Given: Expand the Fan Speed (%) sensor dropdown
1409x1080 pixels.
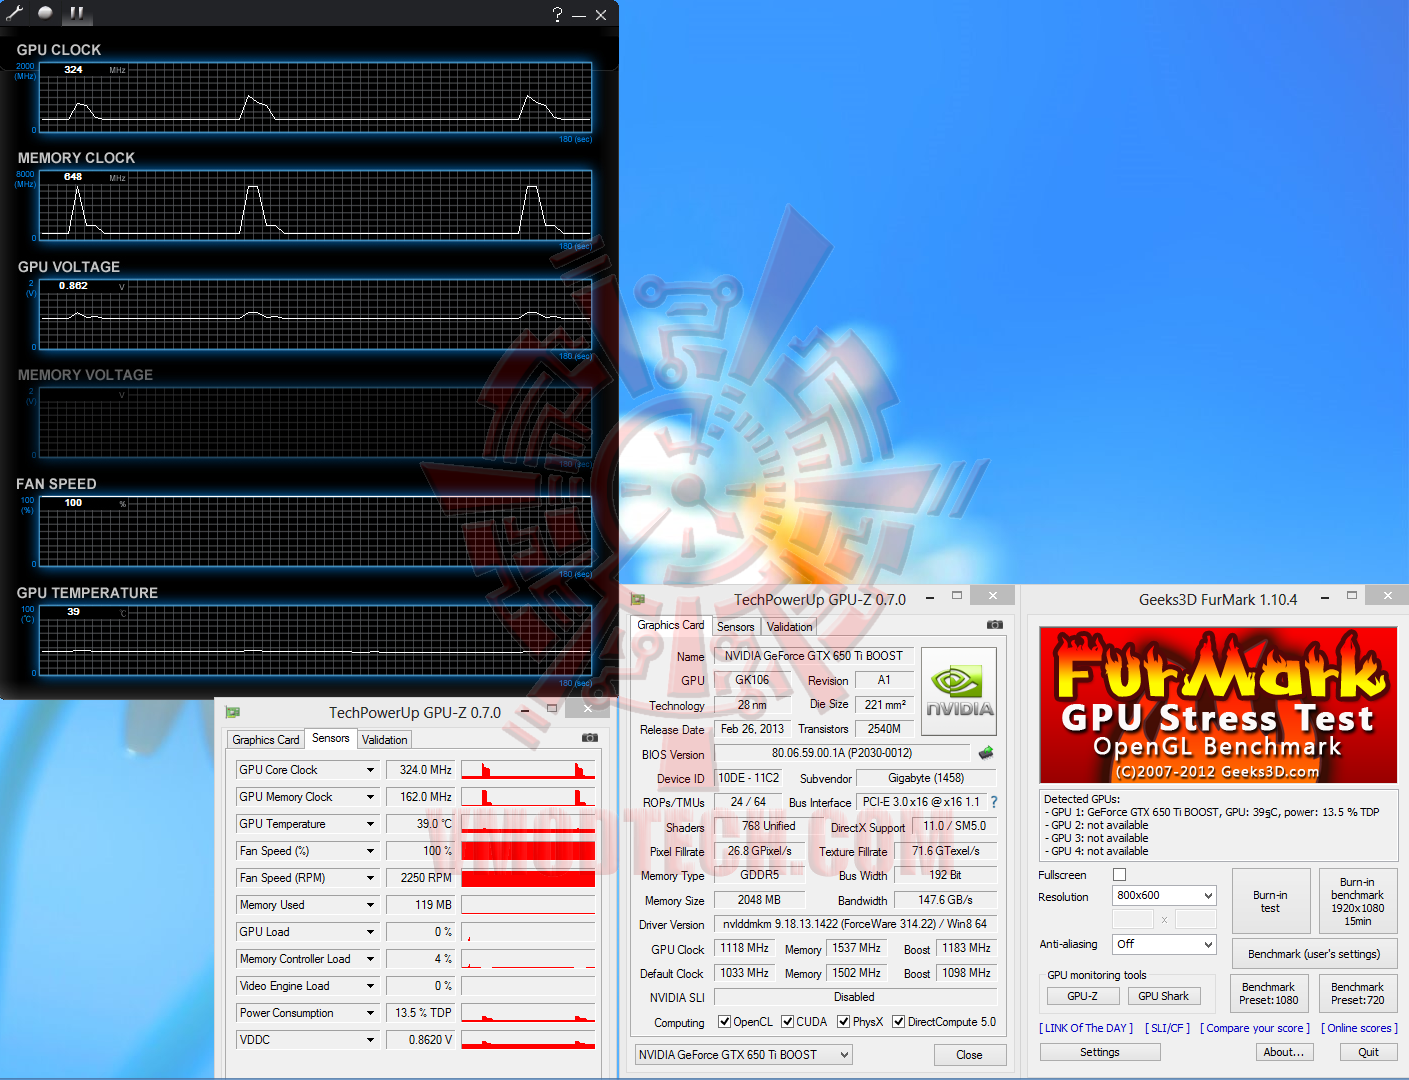Looking at the screenshot, I should click(370, 851).
